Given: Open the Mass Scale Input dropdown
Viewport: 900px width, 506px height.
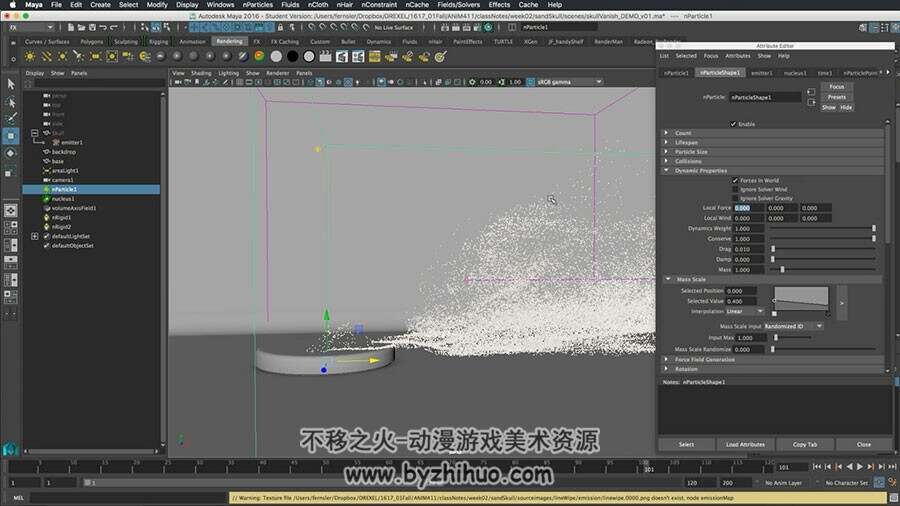Looking at the screenshot, I should tap(793, 326).
